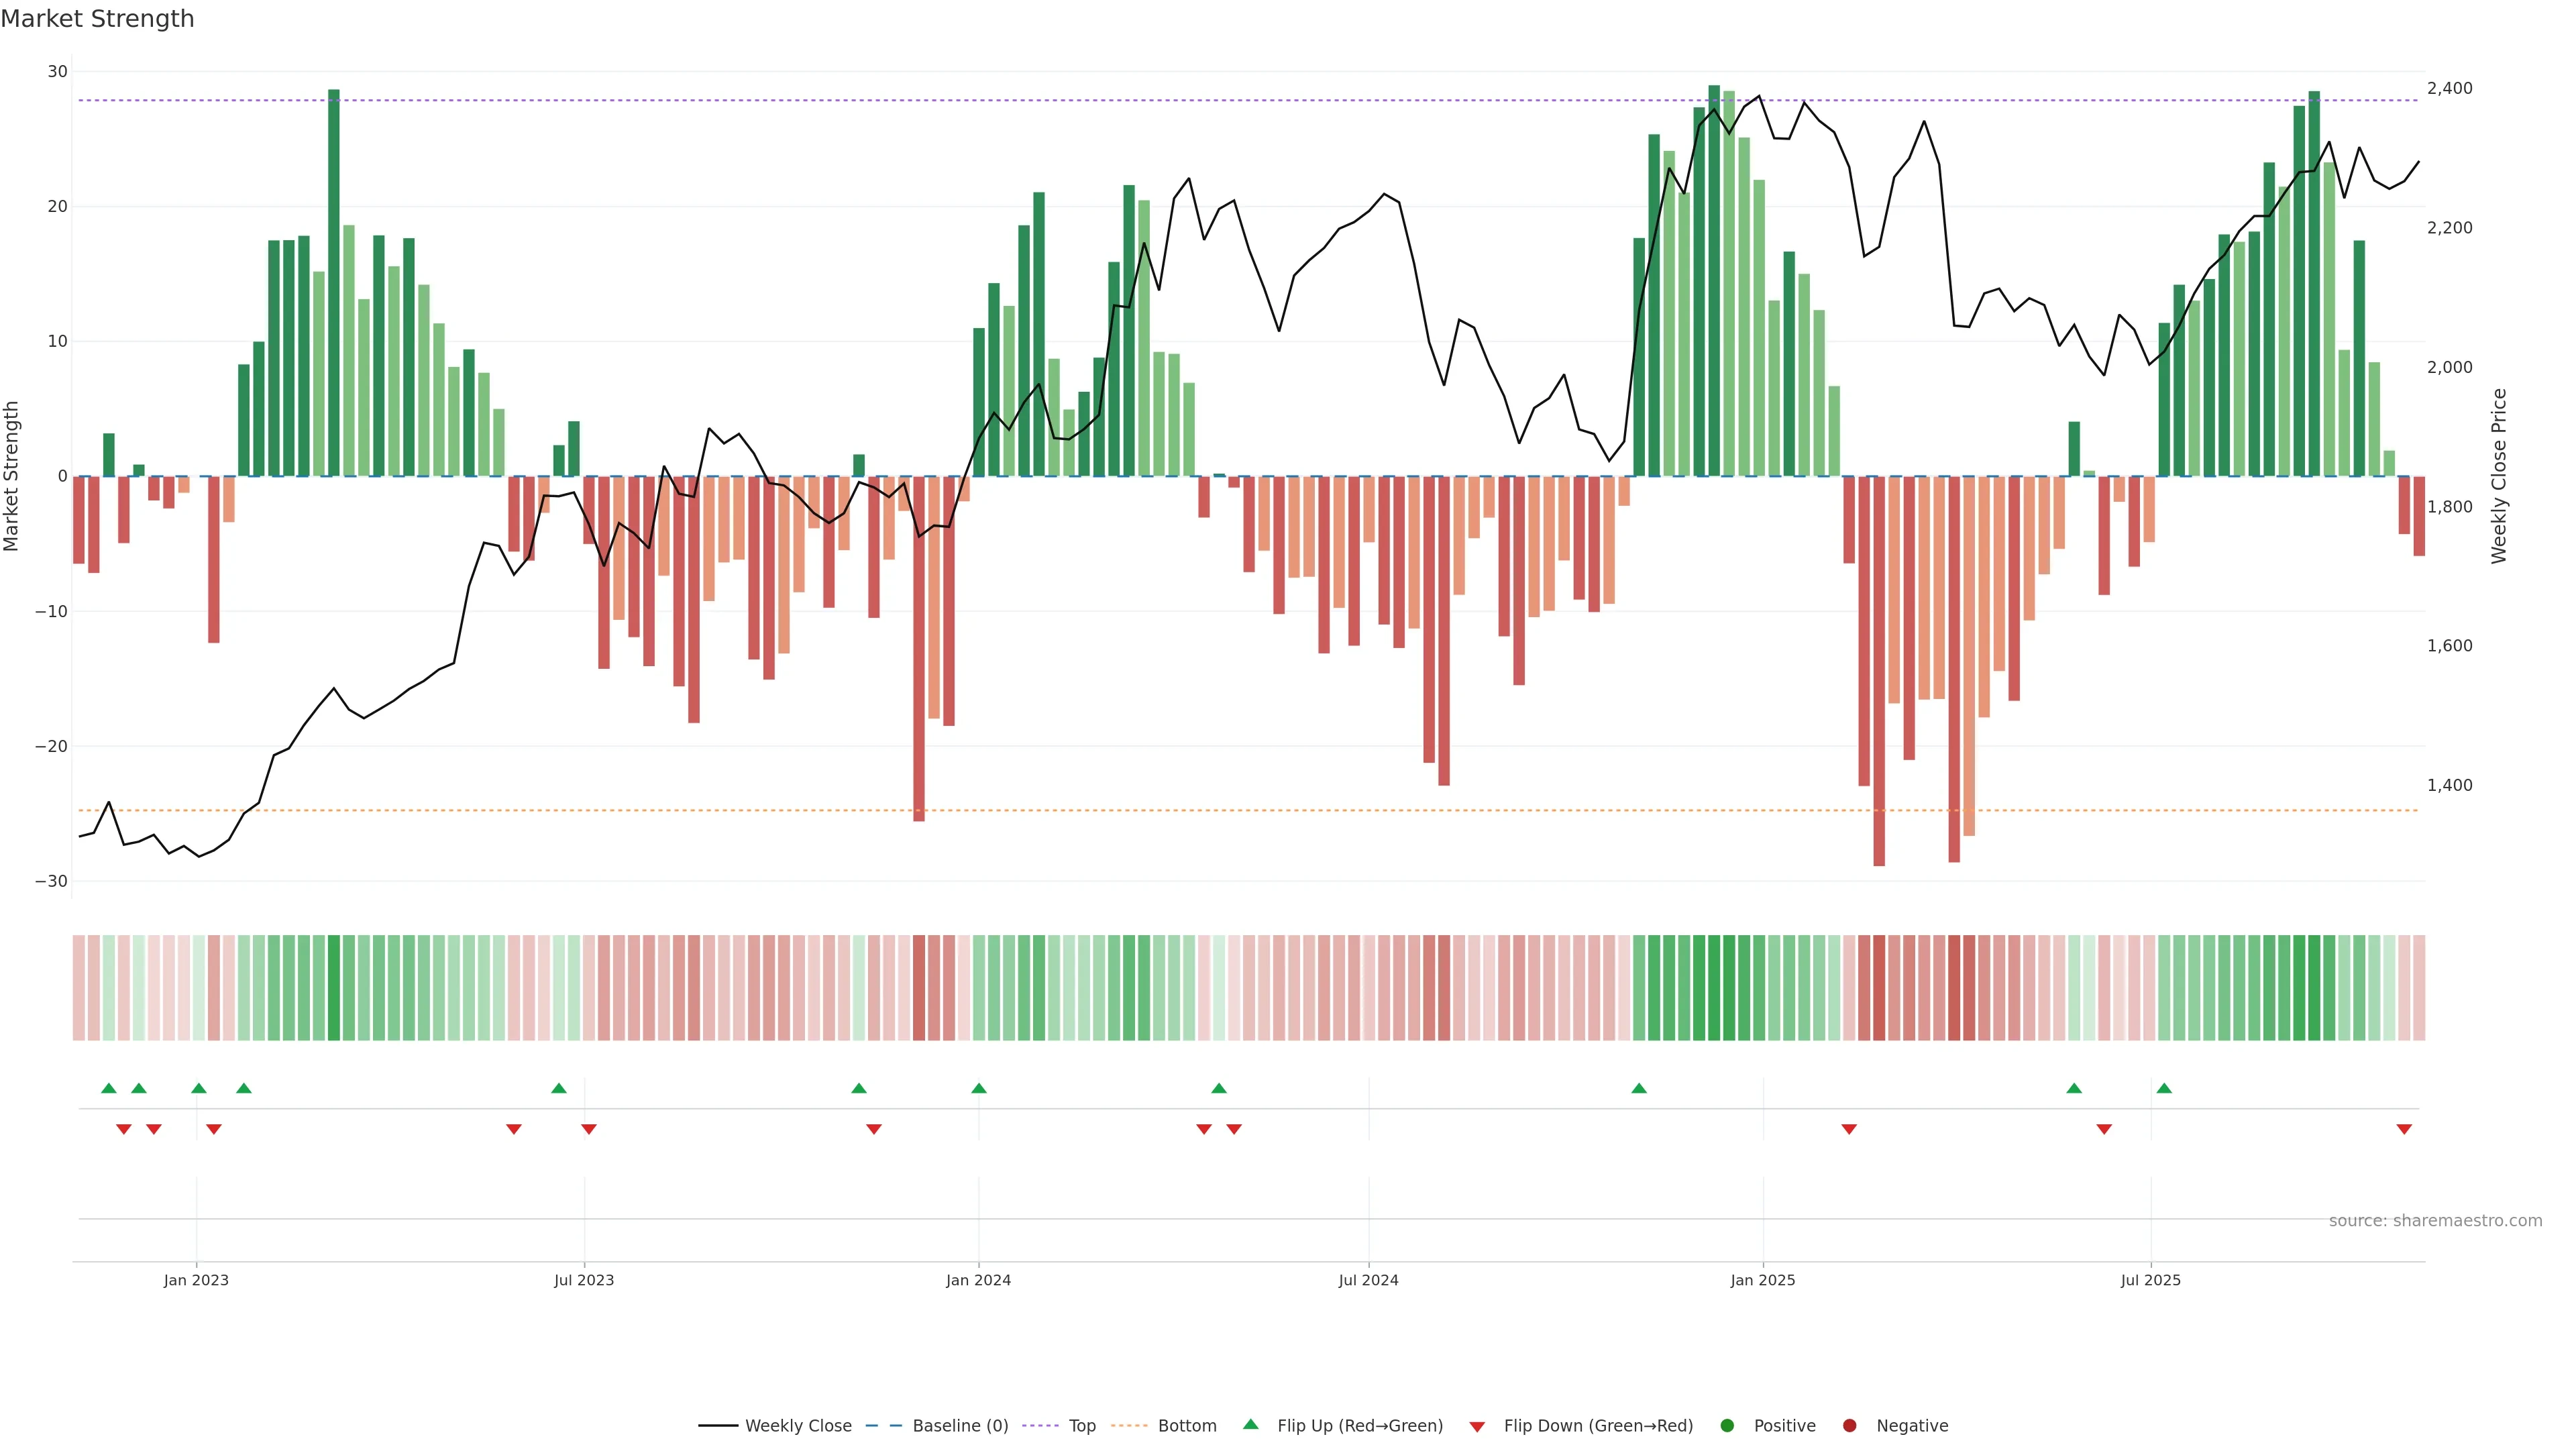Click the Weekly Close Price axis title
This screenshot has width=2576, height=1449.
click(x=2499, y=476)
